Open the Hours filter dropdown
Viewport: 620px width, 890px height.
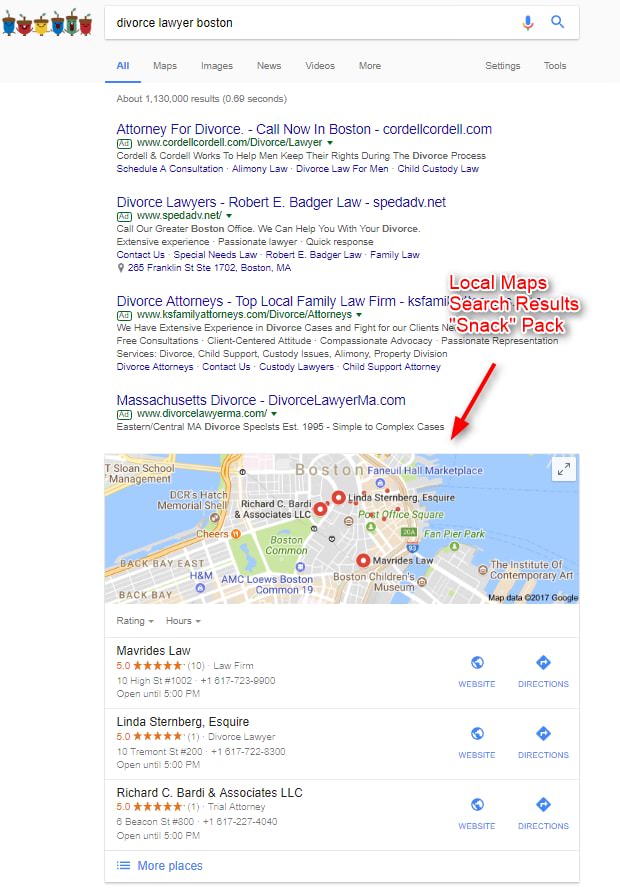183,621
